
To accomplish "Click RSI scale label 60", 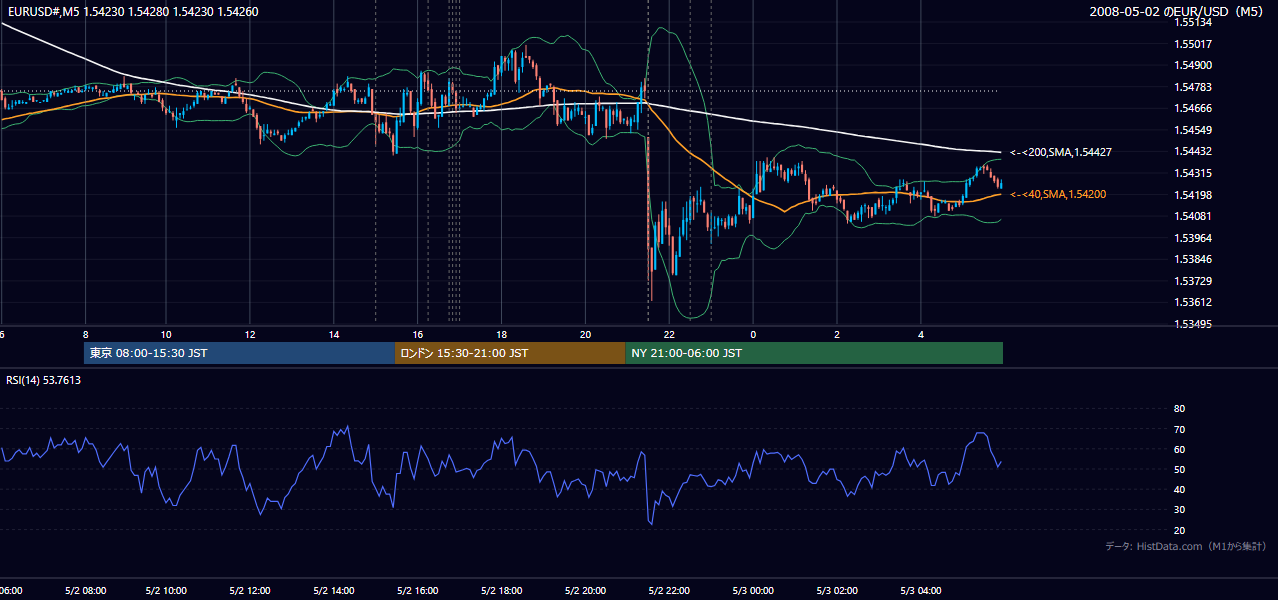I will coord(1179,449).
